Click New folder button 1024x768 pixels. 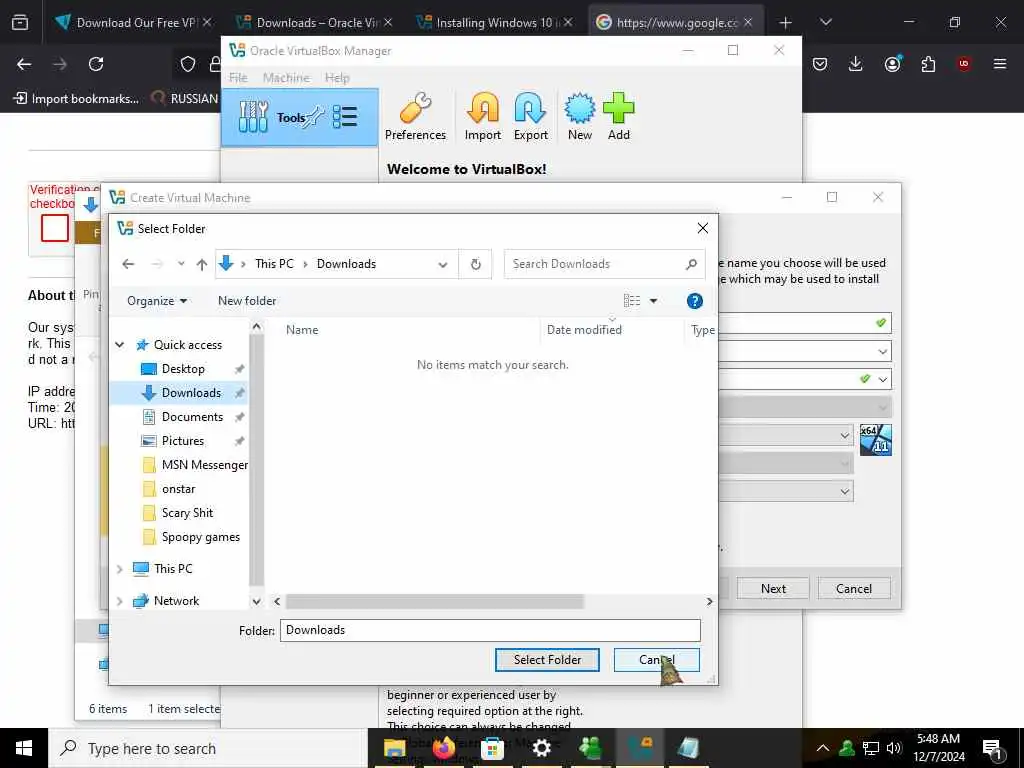(x=247, y=300)
